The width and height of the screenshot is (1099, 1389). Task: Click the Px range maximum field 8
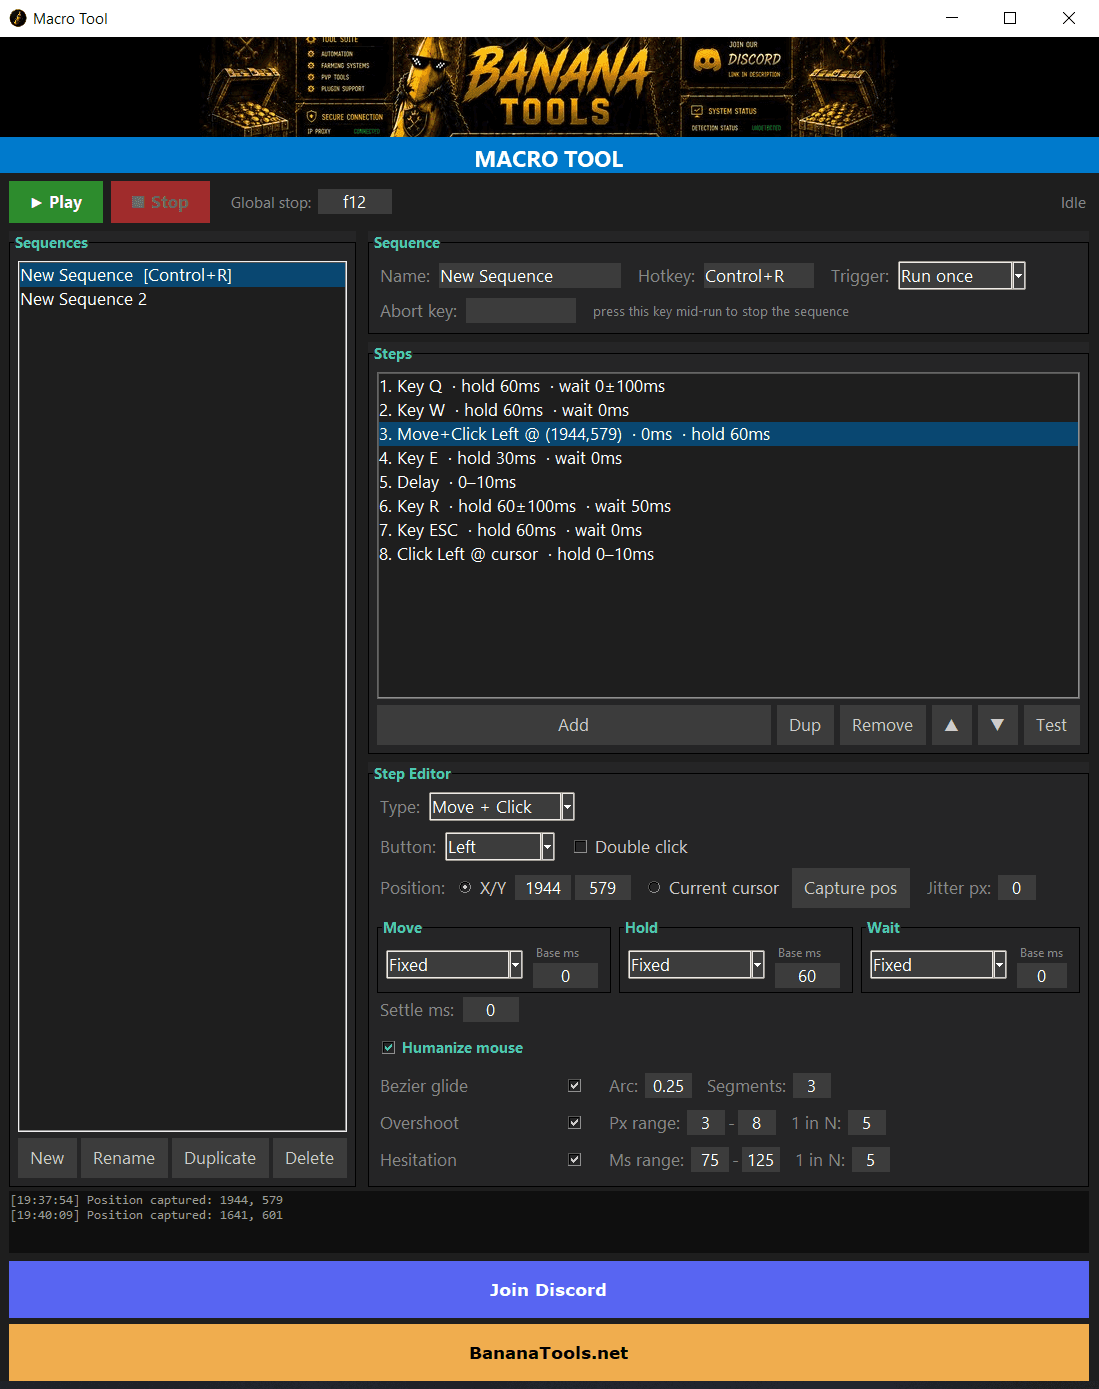(757, 1123)
